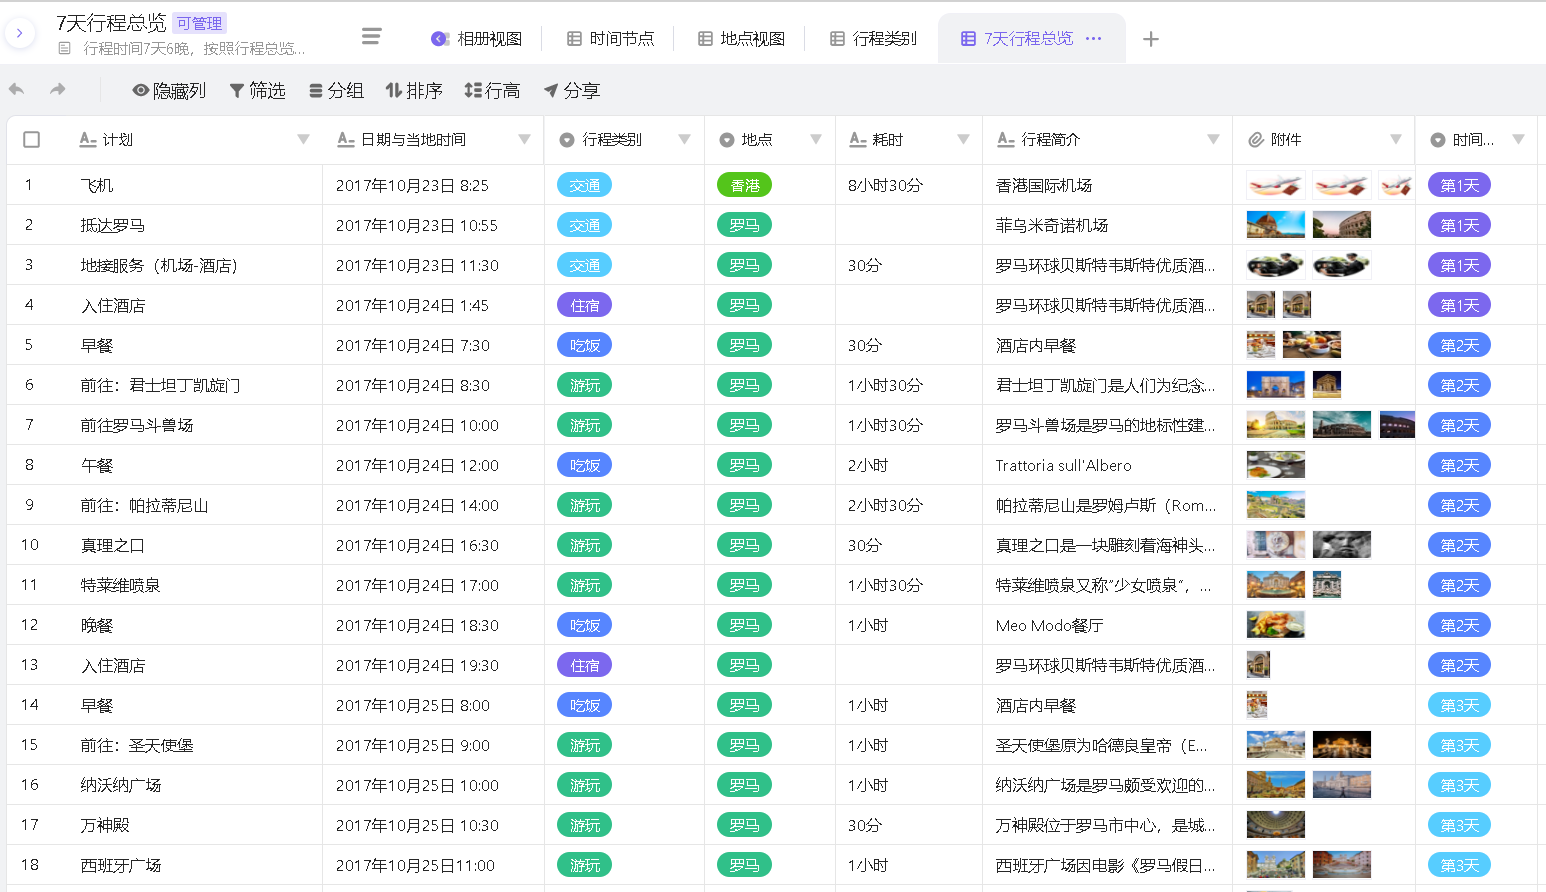
Task: Switch to the 相册视图 tab
Action: (477, 38)
